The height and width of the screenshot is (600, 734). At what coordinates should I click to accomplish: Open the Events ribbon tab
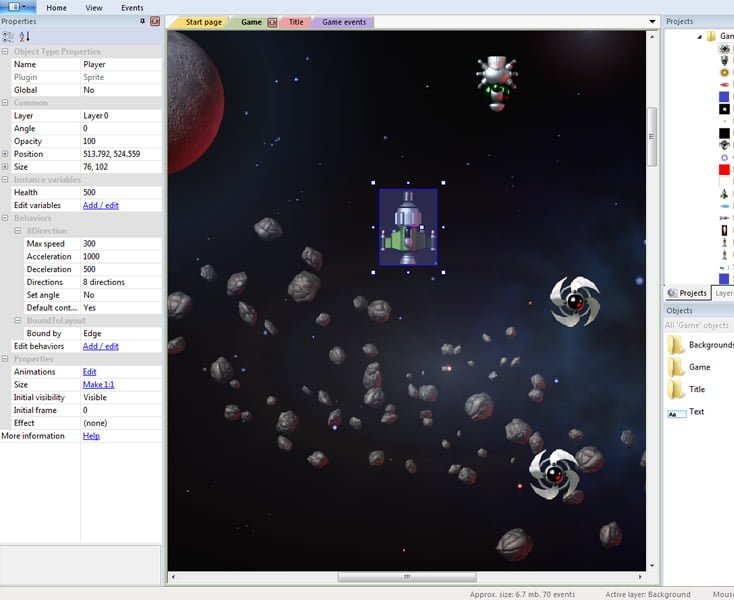[x=132, y=8]
